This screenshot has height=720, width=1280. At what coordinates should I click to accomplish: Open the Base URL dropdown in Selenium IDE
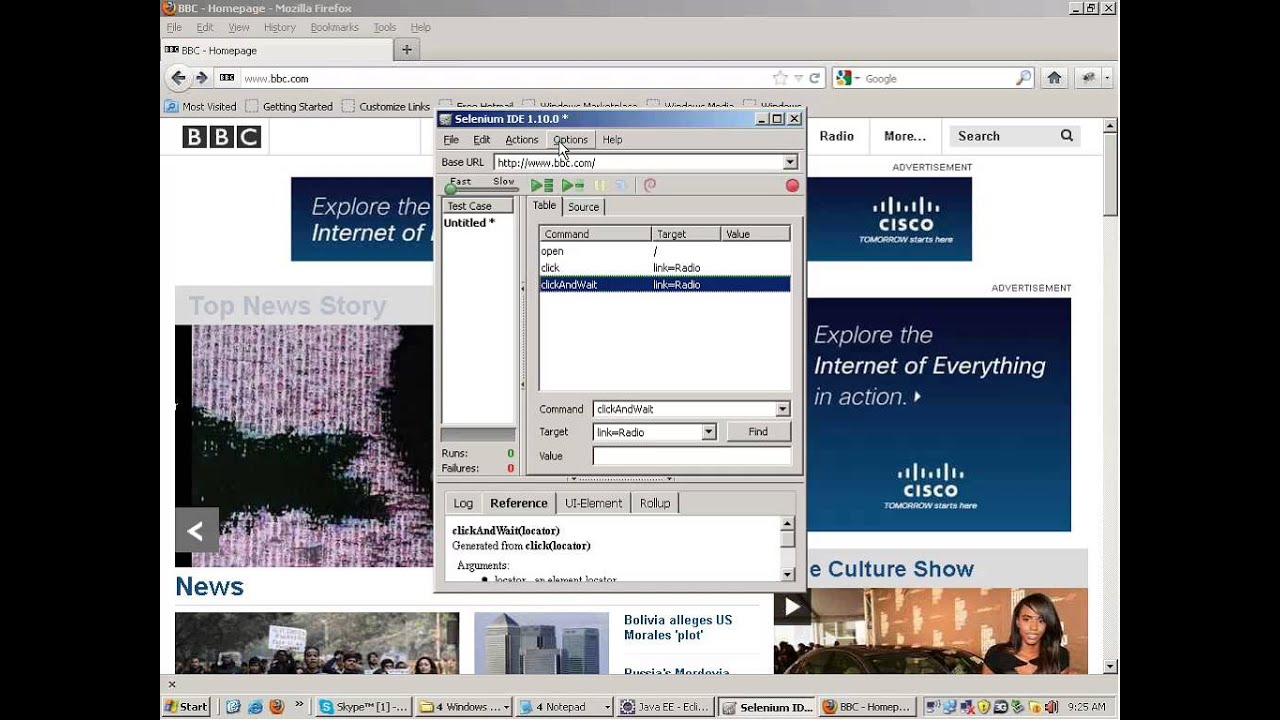click(x=790, y=162)
